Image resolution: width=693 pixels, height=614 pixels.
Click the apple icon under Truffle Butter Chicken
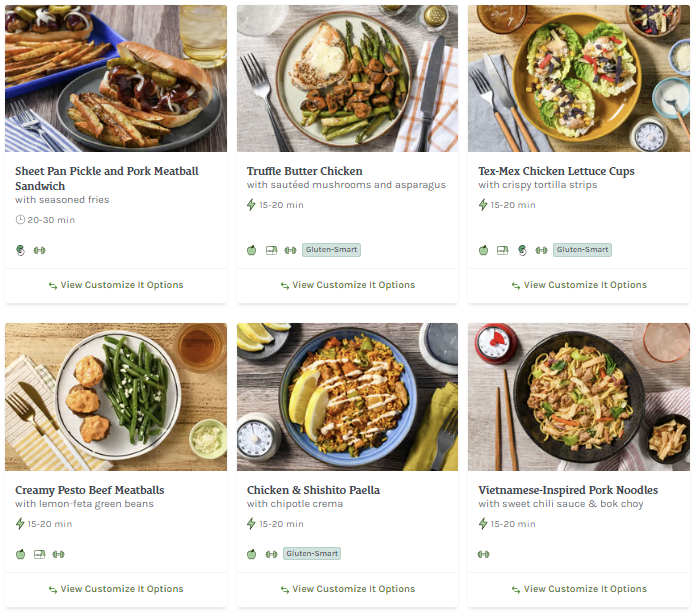tap(252, 250)
